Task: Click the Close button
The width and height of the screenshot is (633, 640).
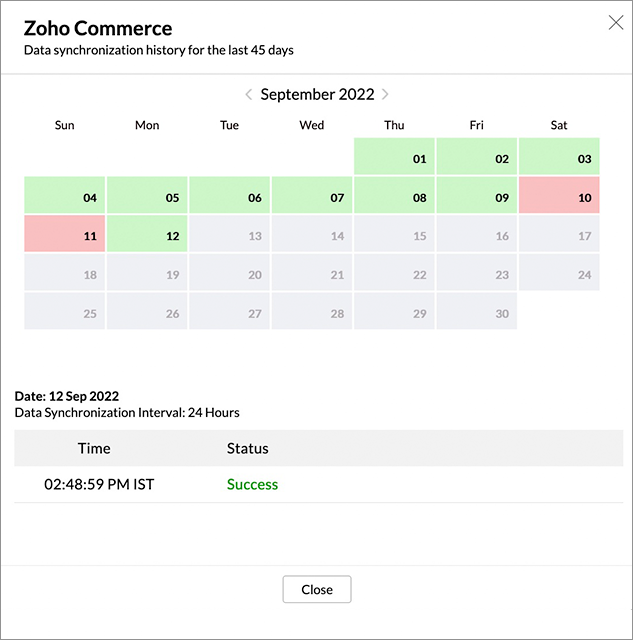Action: coord(317,589)
